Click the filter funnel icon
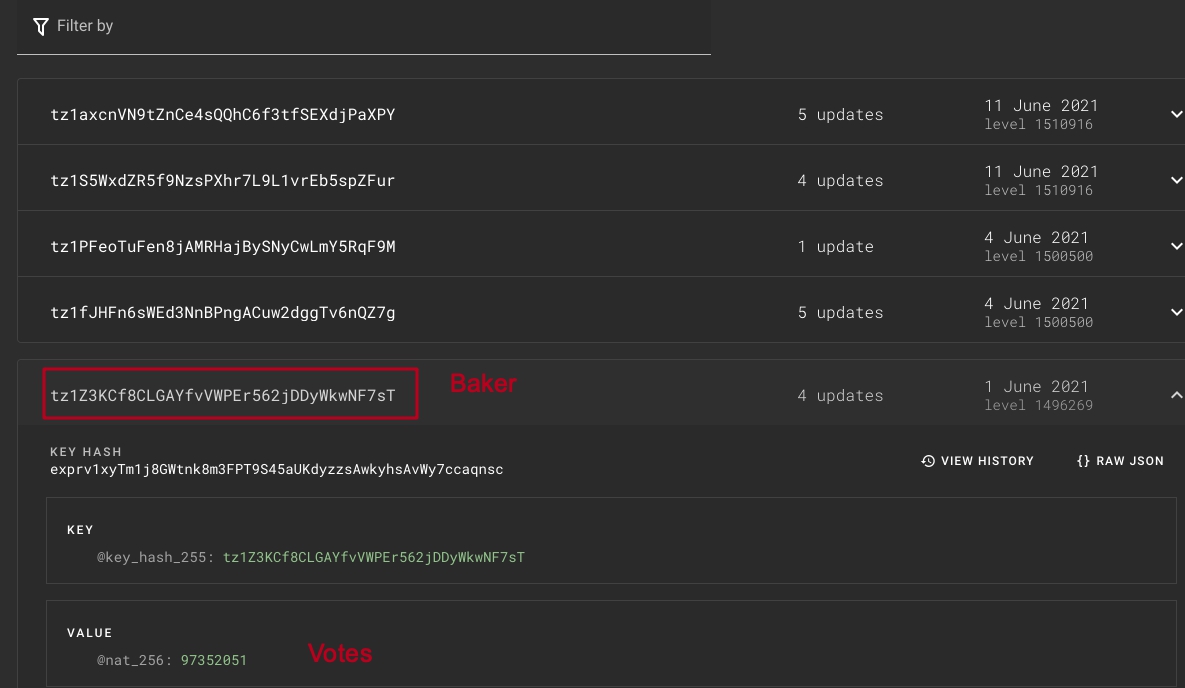This screenshot has width=1185, height=688. [41, 26]
